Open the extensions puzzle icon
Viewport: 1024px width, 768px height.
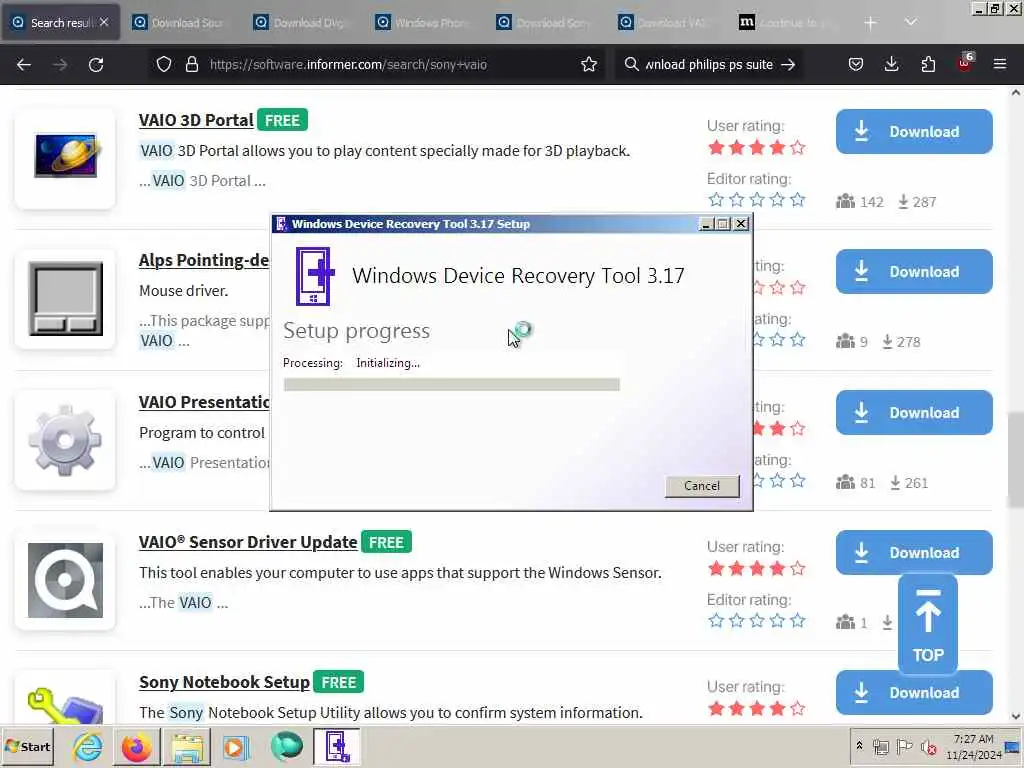point(928,65)
